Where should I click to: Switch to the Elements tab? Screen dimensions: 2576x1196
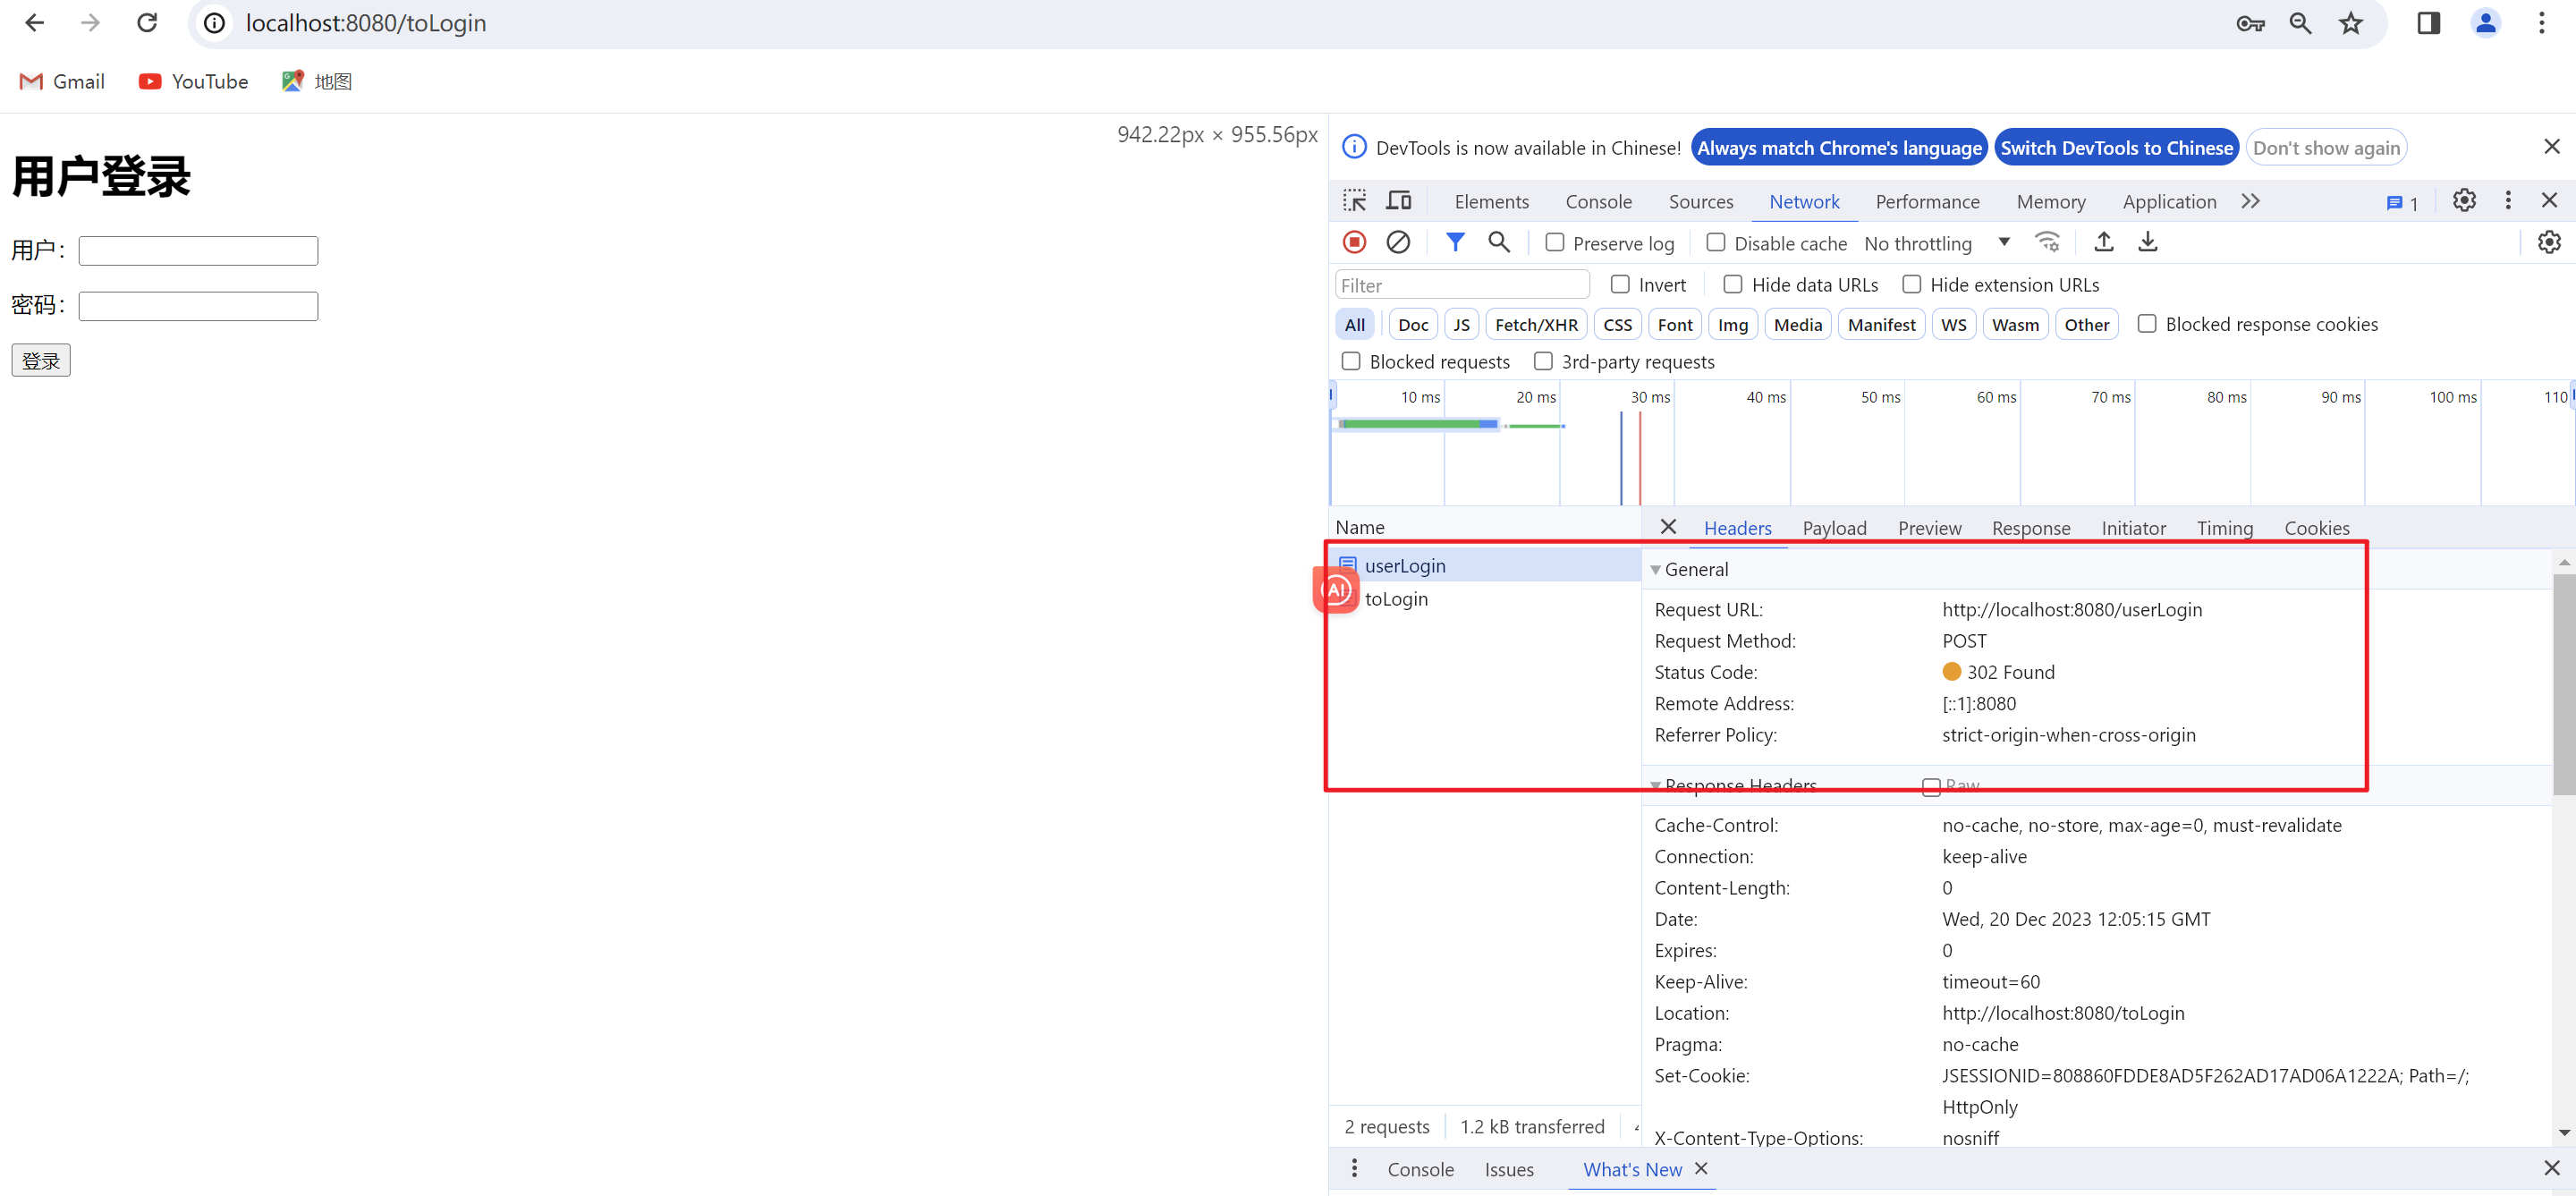(x=1491, y=202)
